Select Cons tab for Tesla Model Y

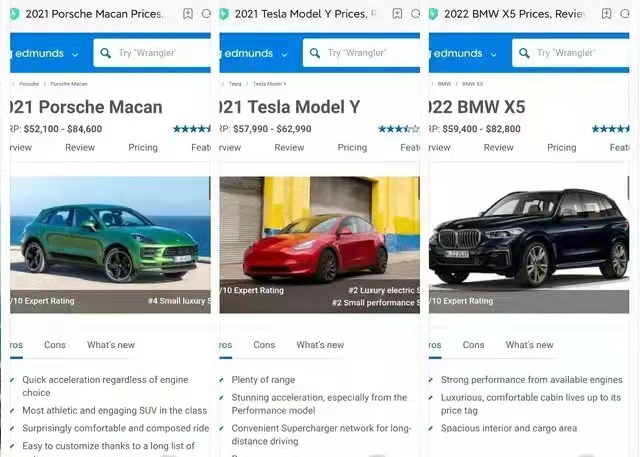pos(264,345)
